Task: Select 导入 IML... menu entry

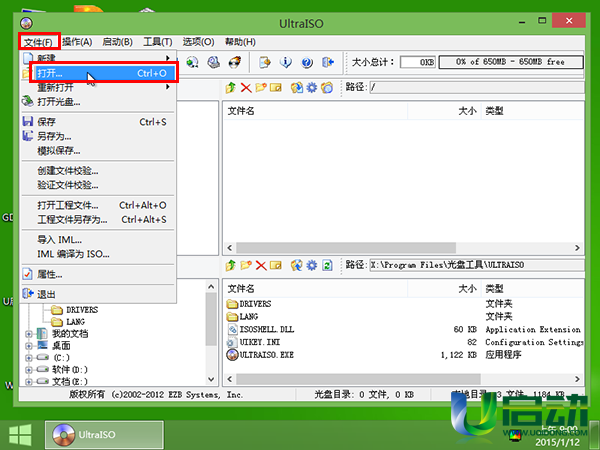Action: pyautogui.click(x=98, y=240)
